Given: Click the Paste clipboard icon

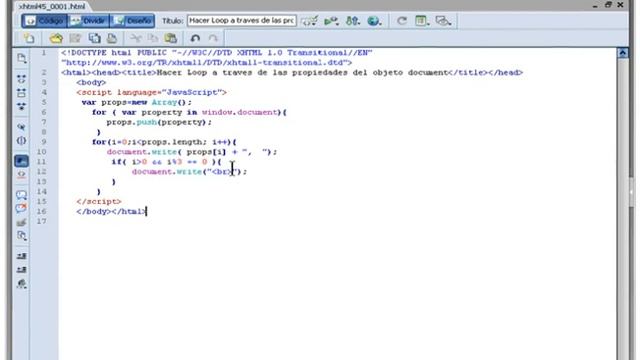Looking at the screenshot, I should 171,38.
